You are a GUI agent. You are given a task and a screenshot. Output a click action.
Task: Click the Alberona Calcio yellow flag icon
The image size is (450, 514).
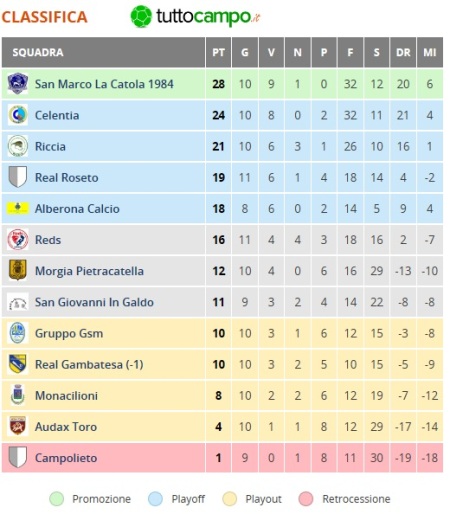click(x=18, y=208)
